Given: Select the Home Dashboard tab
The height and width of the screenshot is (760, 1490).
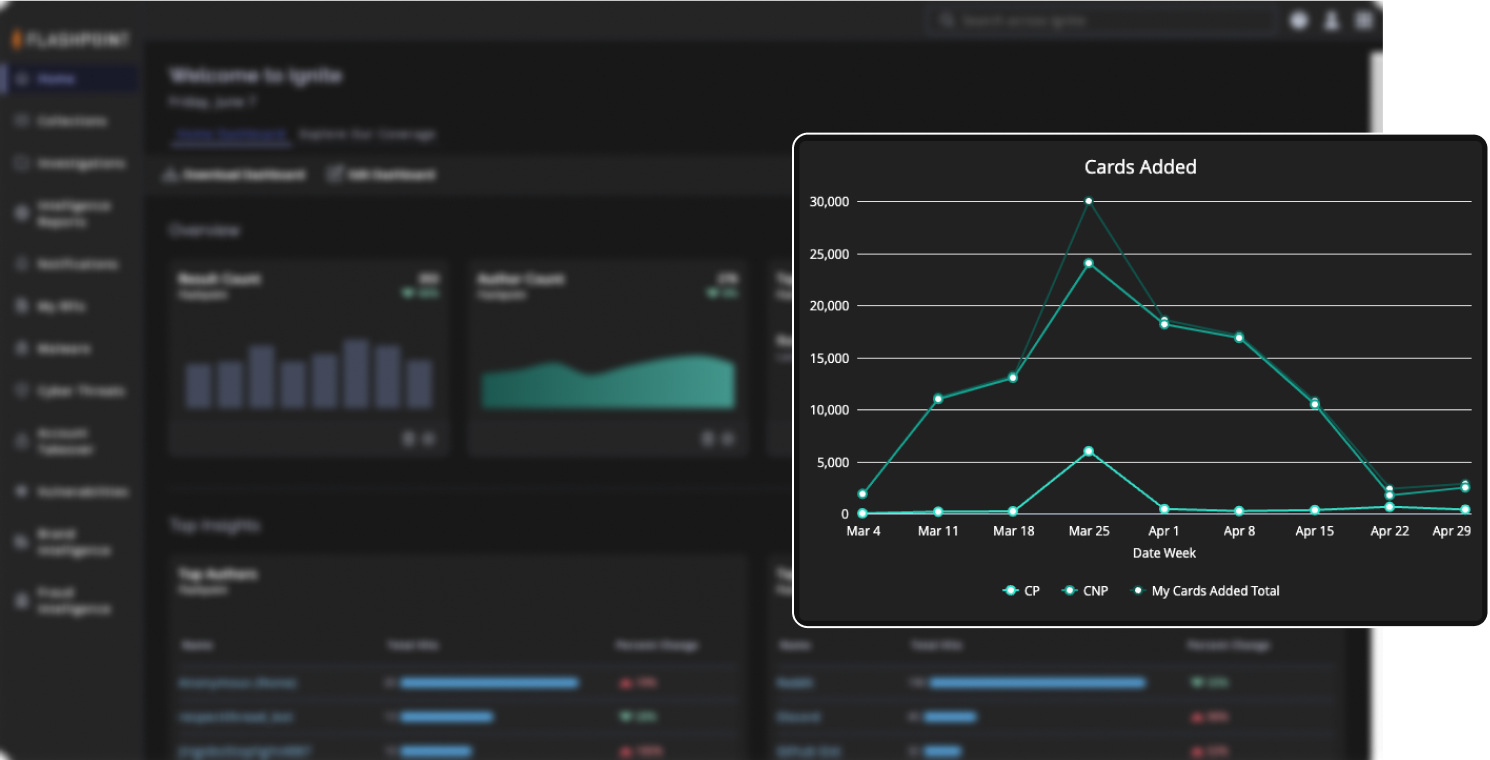Looking at the screenshot, I should point(231,134).
